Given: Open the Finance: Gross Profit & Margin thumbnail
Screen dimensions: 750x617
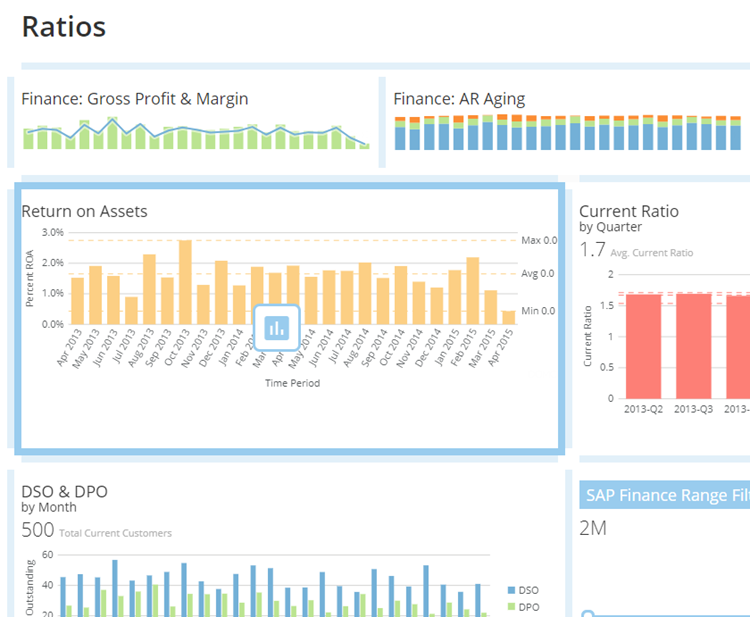Looking at the screenshot, I should [x=196, y=132].
